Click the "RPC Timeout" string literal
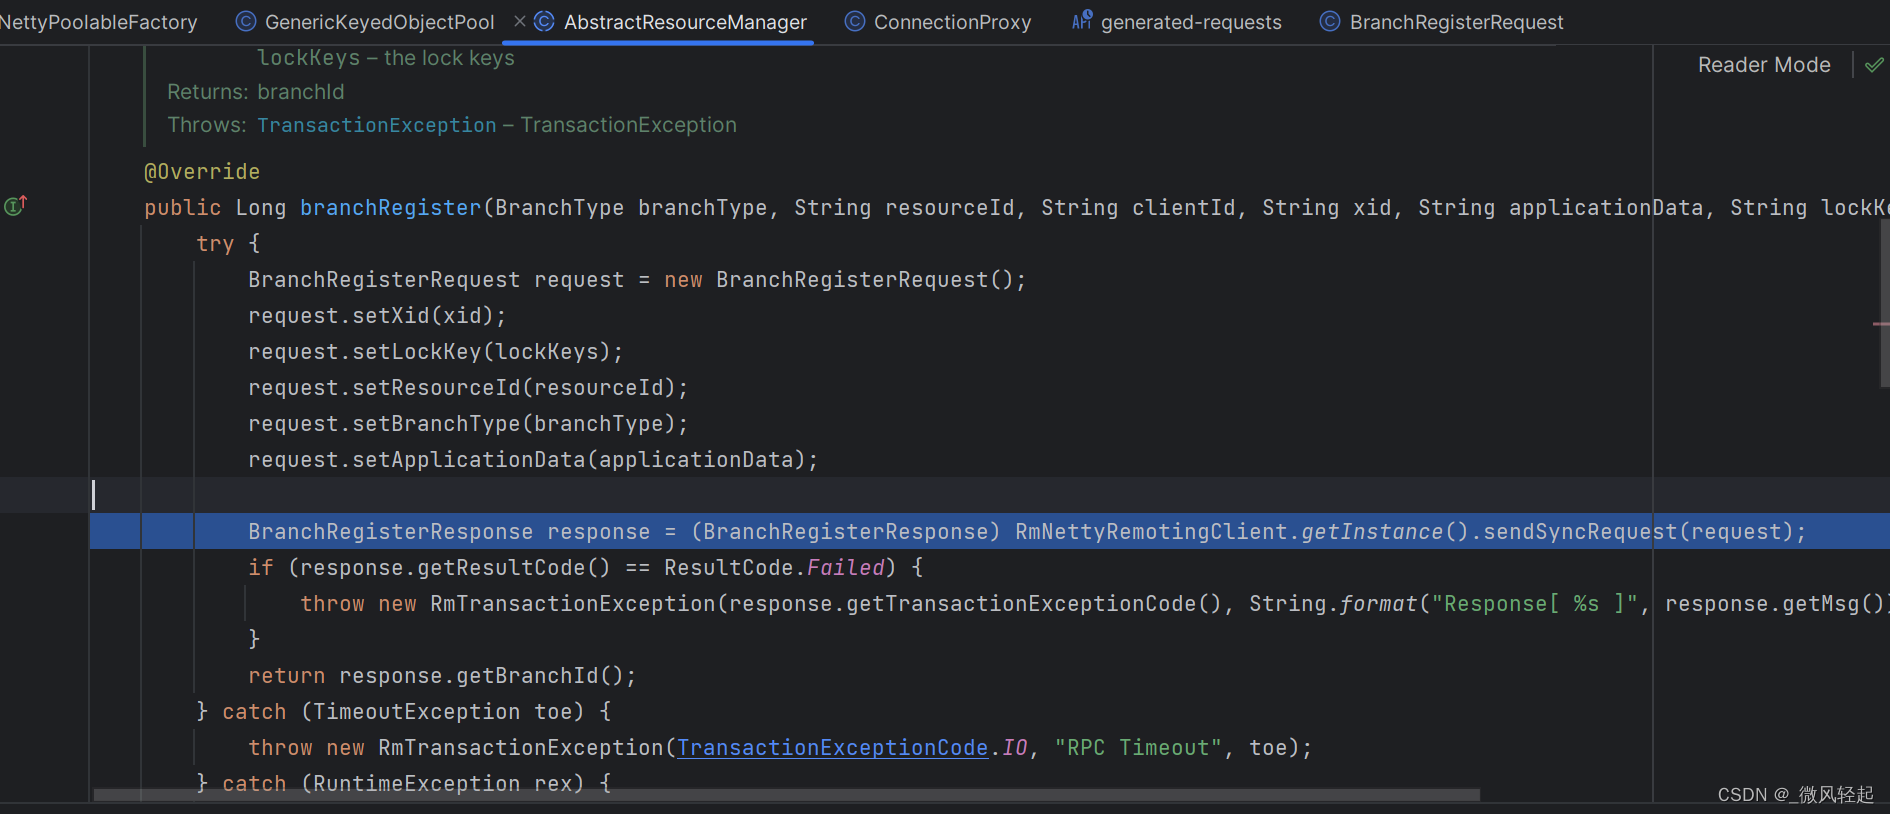The image size is (1890, 814). [x=1138, y=748]
